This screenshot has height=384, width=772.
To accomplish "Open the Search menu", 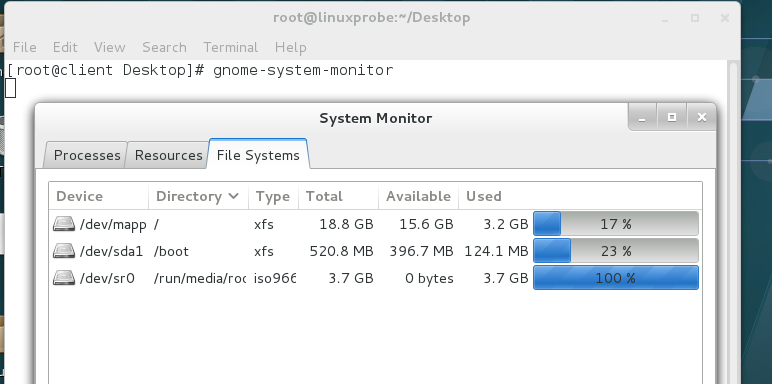I will click(x=164, y=47).
